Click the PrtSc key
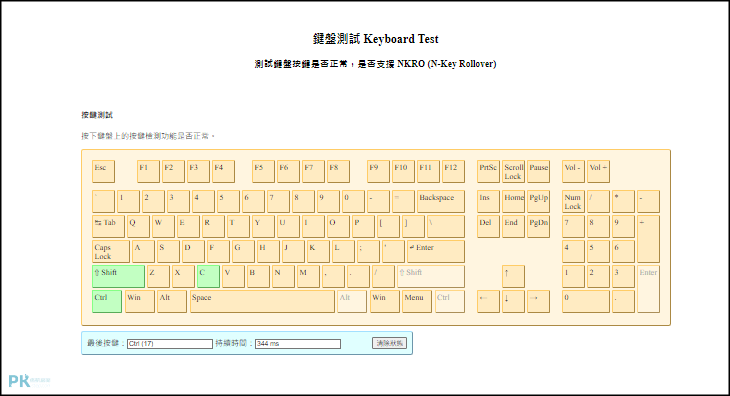This screenshot has width=730, height=396. [488, 171]
